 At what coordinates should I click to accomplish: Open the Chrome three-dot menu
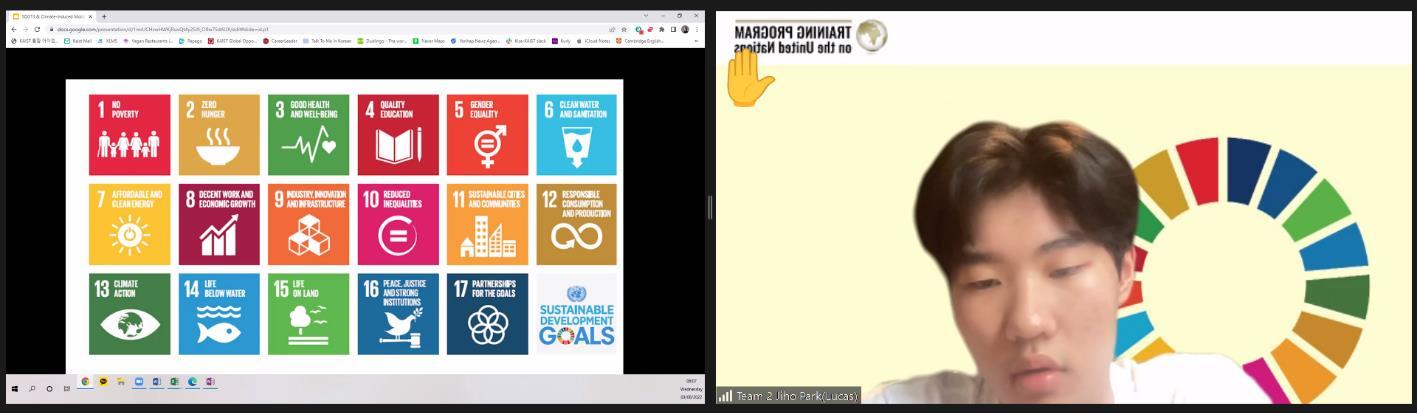696,29
